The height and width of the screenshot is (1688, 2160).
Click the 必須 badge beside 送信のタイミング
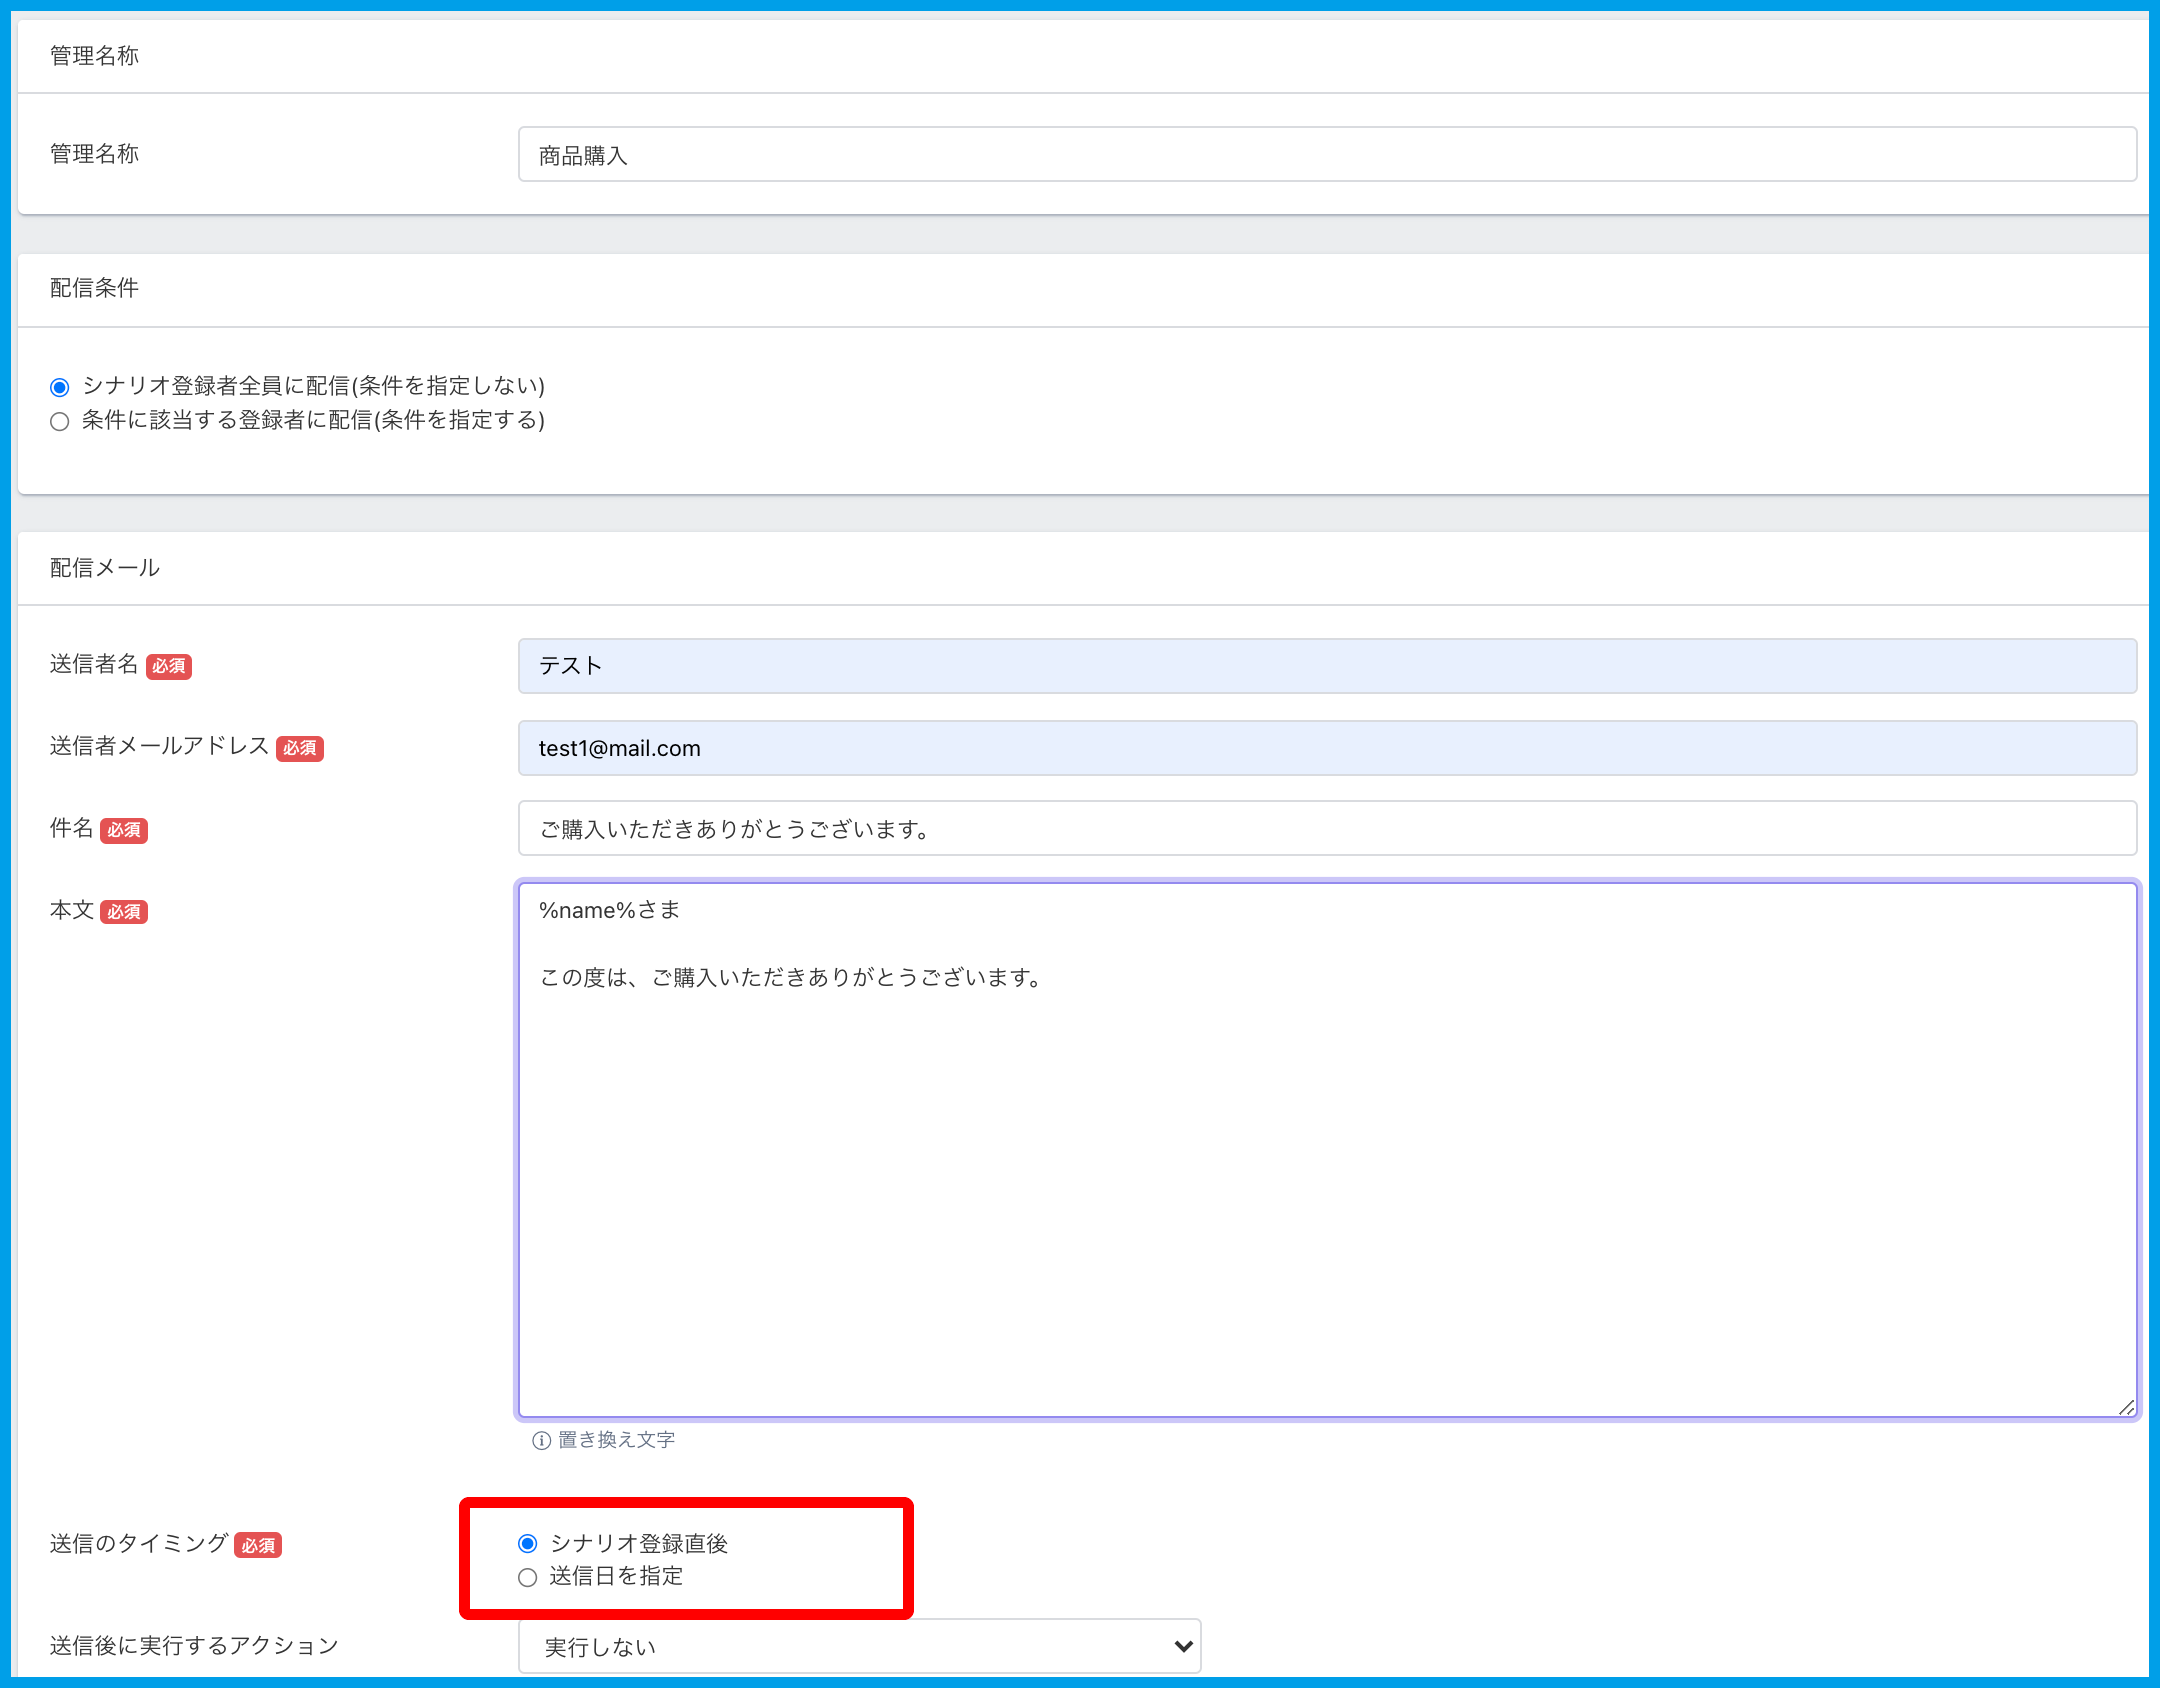pyautogui.click(x=258, y=1545)
